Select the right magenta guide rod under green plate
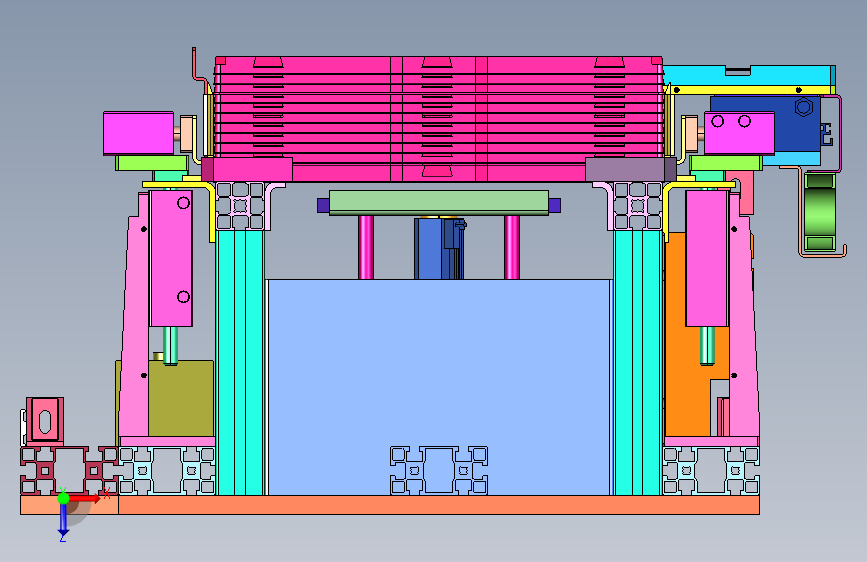This screenshot has height=562, width=867. click(511, 247)
